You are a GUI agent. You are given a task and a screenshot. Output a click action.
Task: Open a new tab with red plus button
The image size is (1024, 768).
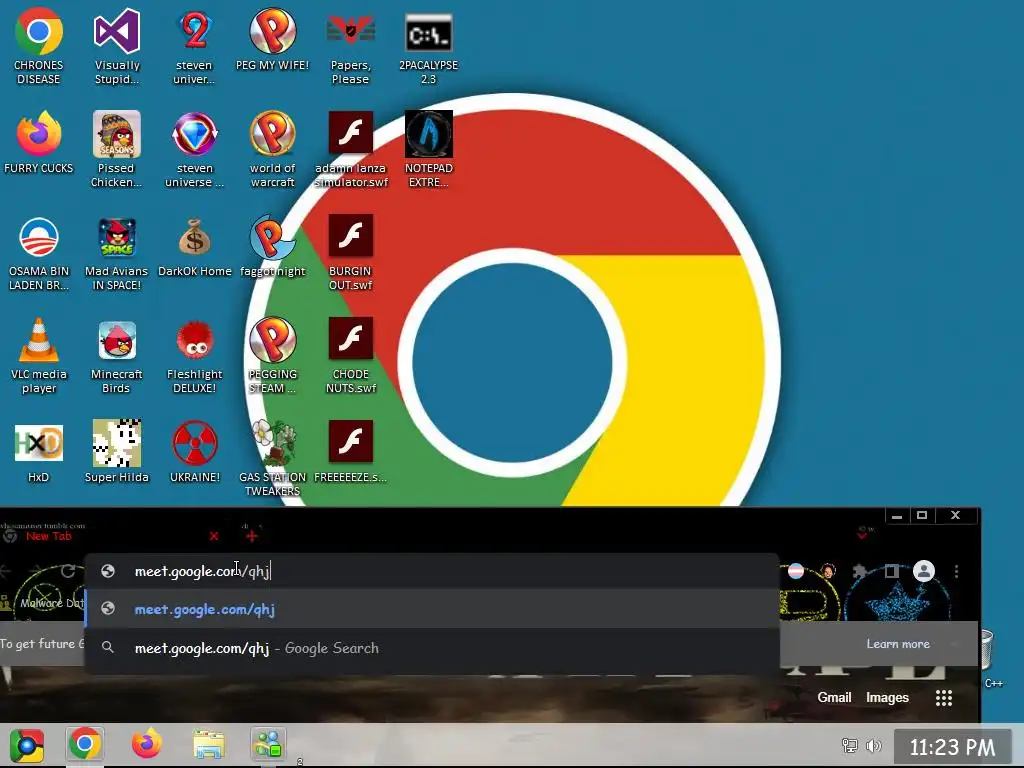[252, 536]
